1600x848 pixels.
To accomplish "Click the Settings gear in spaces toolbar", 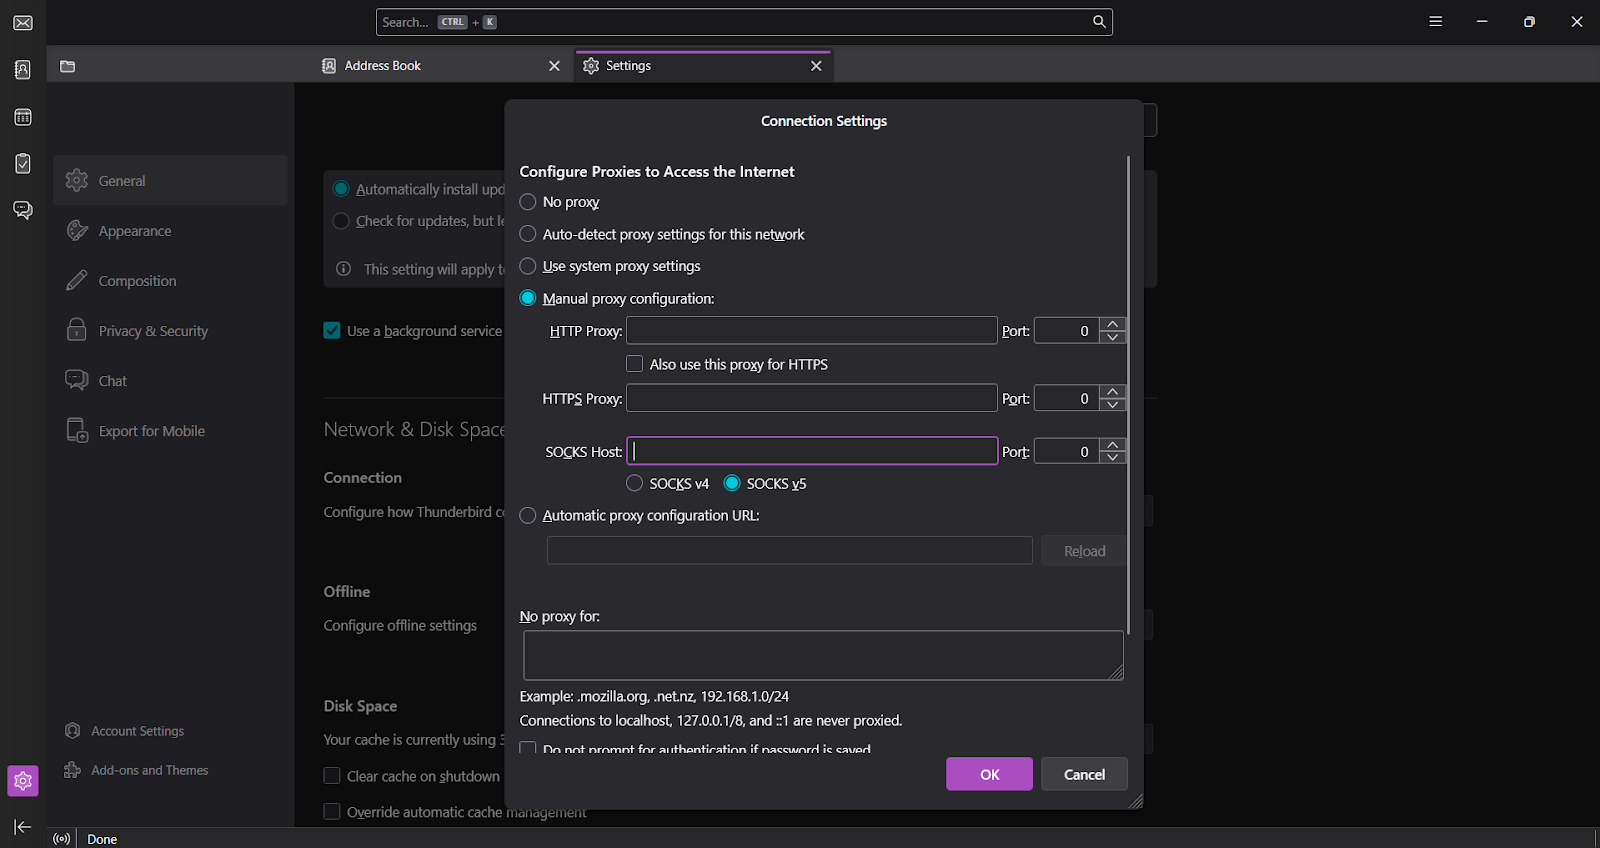I will coord(23,781).
